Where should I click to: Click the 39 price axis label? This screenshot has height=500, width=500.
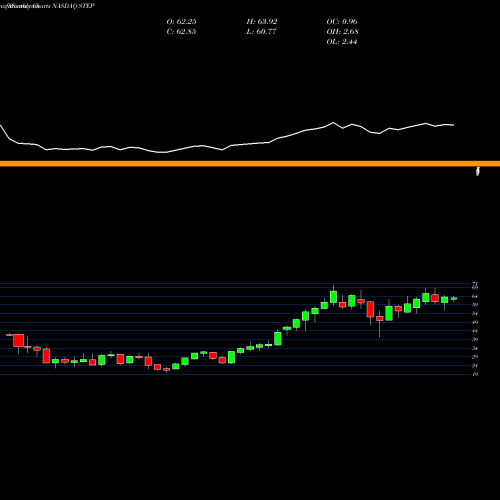point(475,339)
